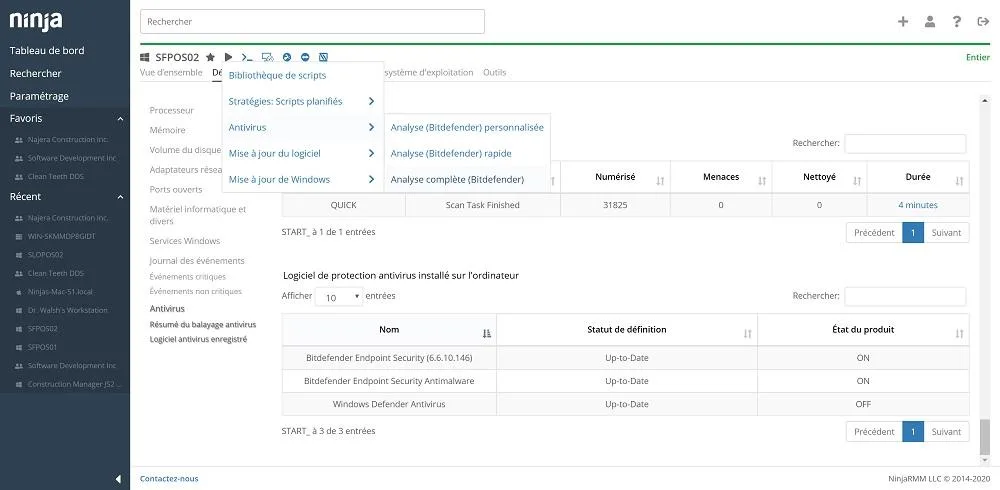The image size is (1000, 490).
Task: Click Suivant under installed antivirus table
Action: [x=946, y=432]
